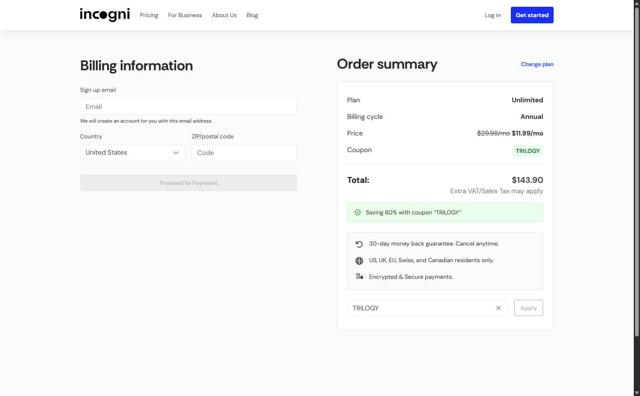640x396 pixels.
Task: Click the Encrypted & Secure payments text
Action: (x=411, y=277)
